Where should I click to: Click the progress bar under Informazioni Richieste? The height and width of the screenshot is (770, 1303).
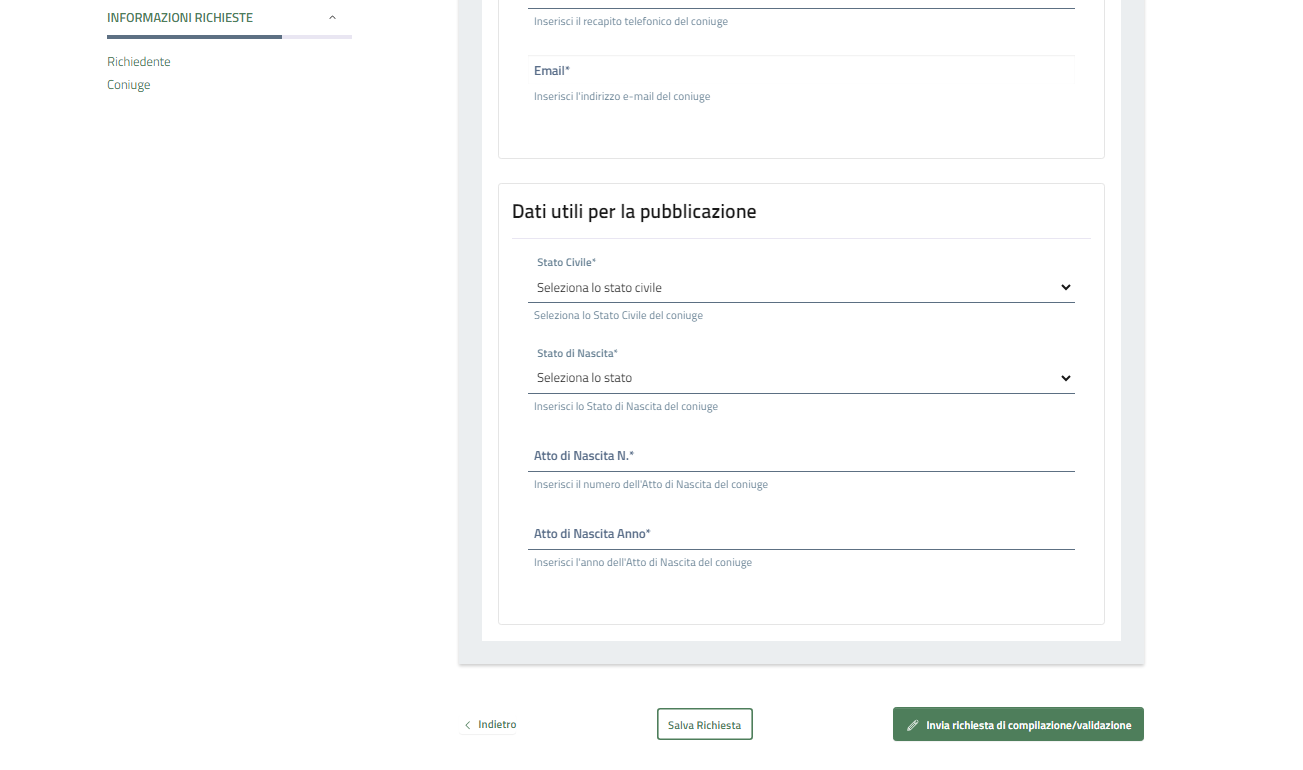click(229, 37)
